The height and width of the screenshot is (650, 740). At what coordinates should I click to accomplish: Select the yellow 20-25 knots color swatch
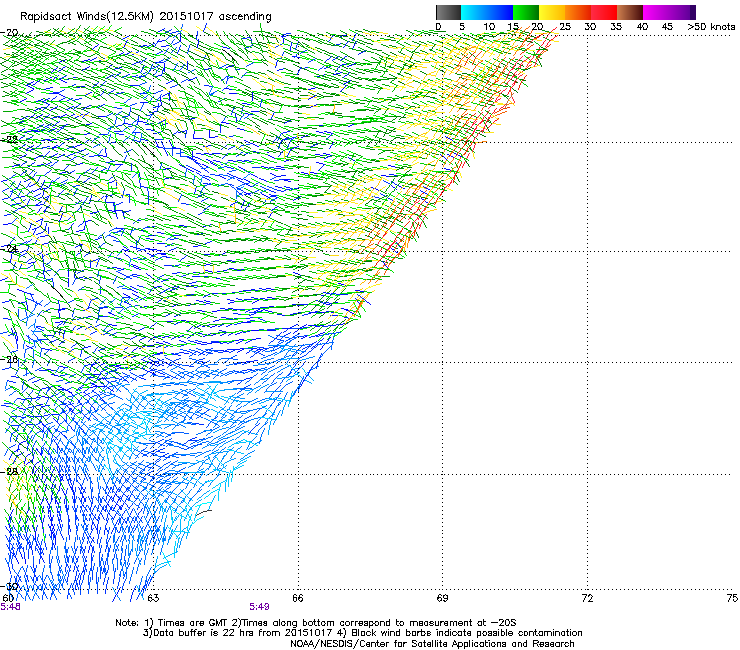tap(552, 12)
